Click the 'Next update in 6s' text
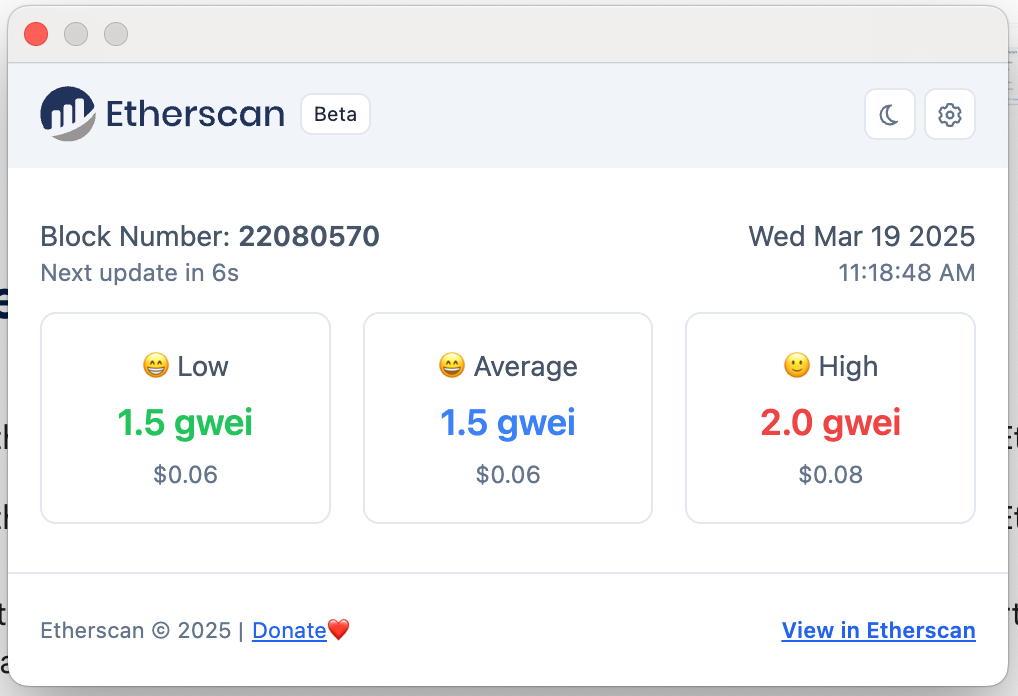The width and height of the screenshot is (1018, 696). [140, 273]
